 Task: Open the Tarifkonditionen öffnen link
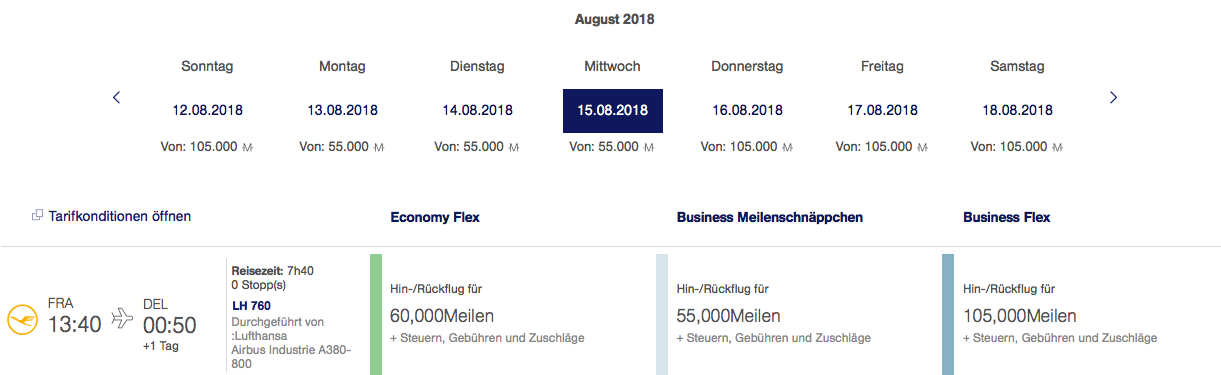119,215
